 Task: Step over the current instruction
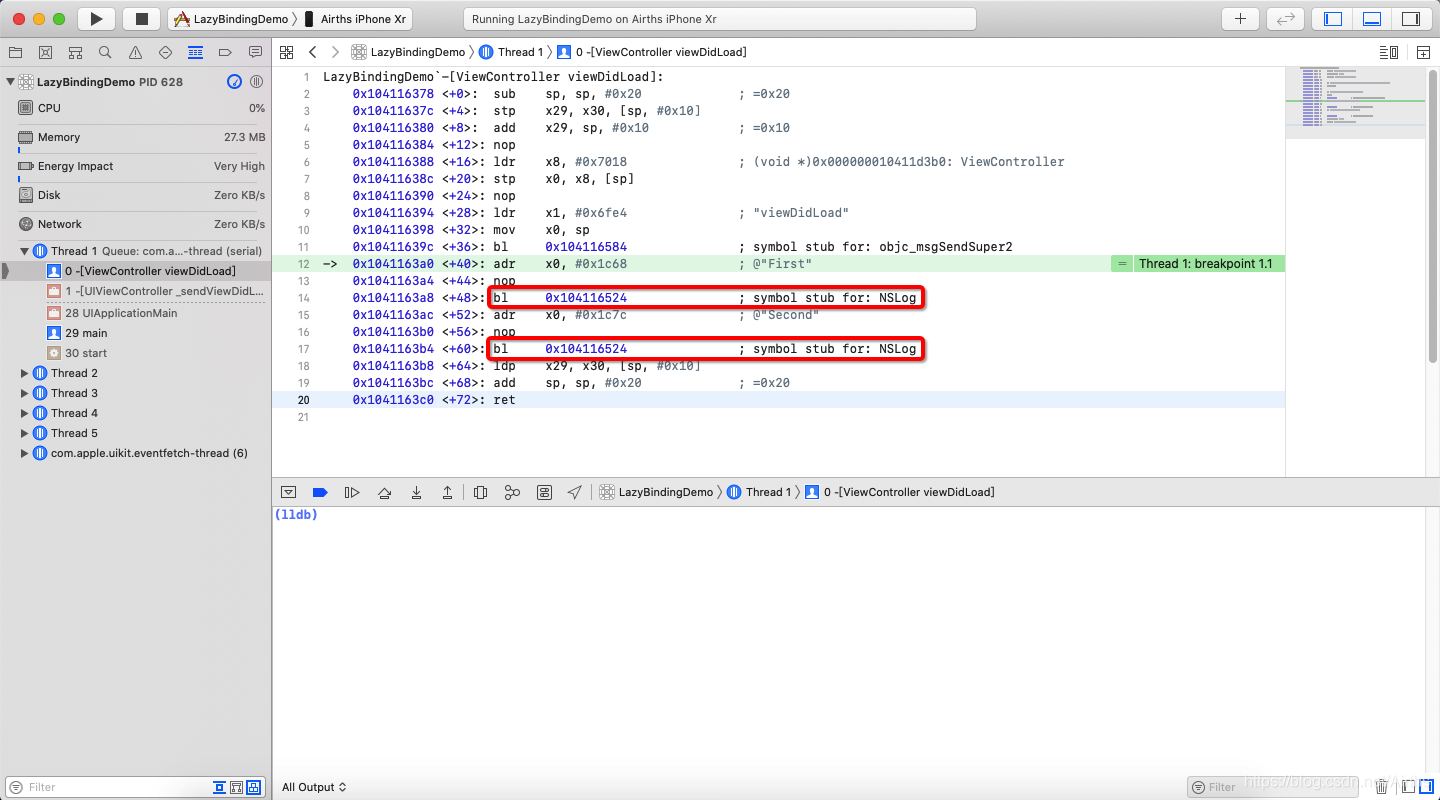(x=384, y=492)
